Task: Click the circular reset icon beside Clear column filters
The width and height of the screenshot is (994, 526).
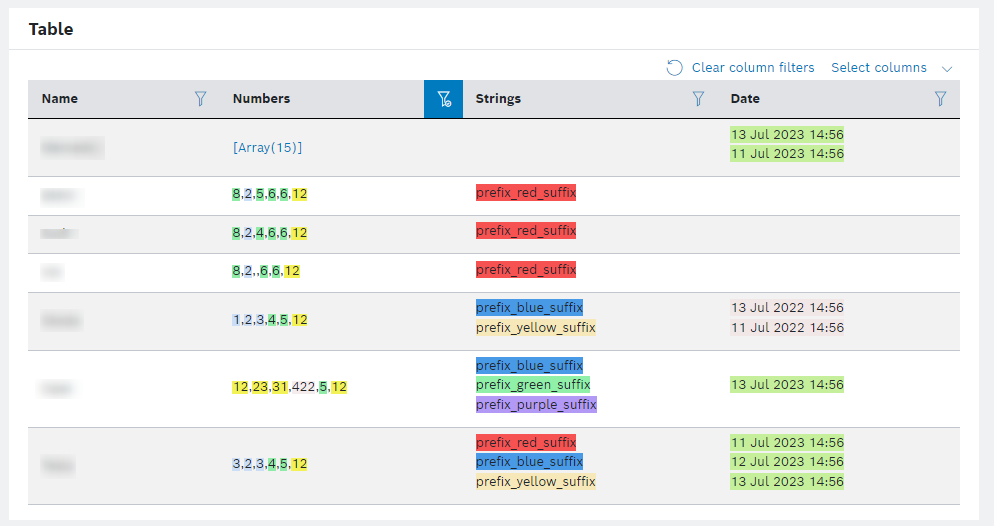Action: (x=675, y=68)
